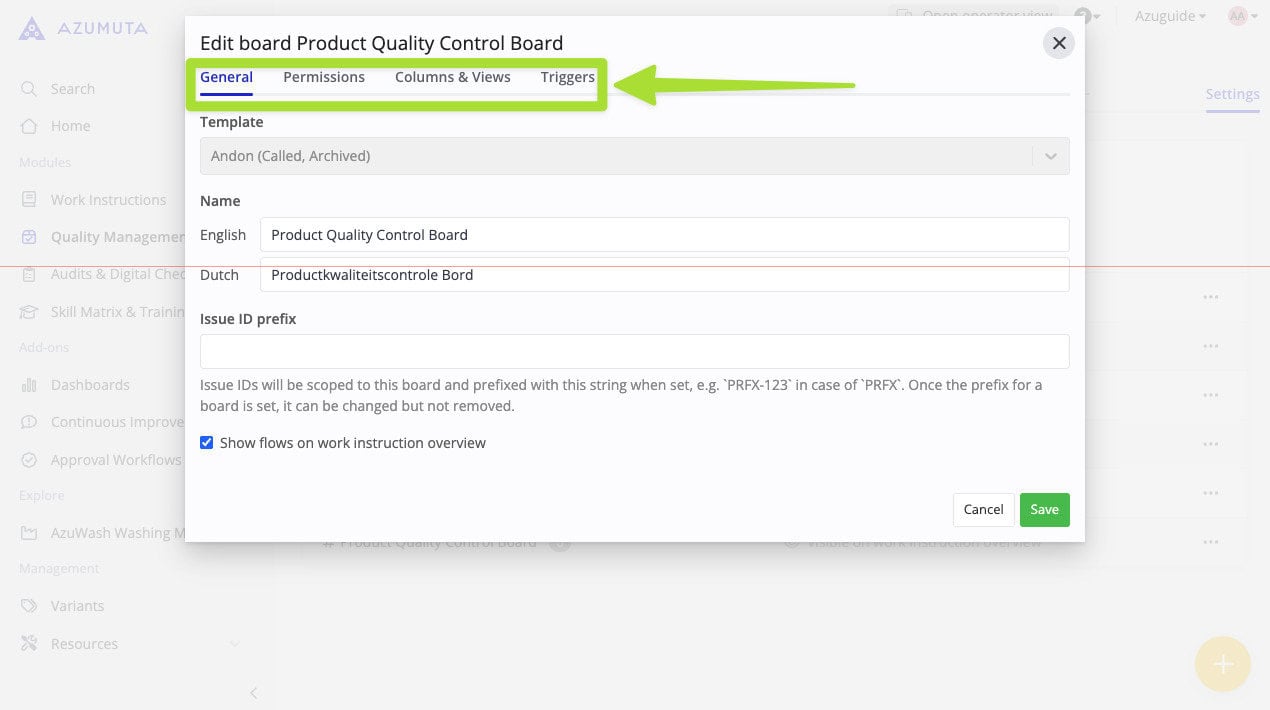Go to the Triggers tab
1270x710 pixels.
[x=567, y=77]
